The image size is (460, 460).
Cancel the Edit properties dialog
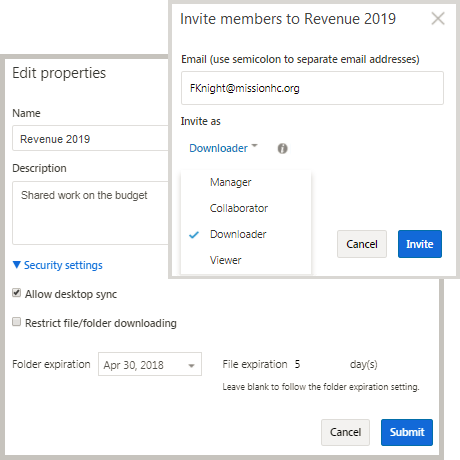(345, 432)
